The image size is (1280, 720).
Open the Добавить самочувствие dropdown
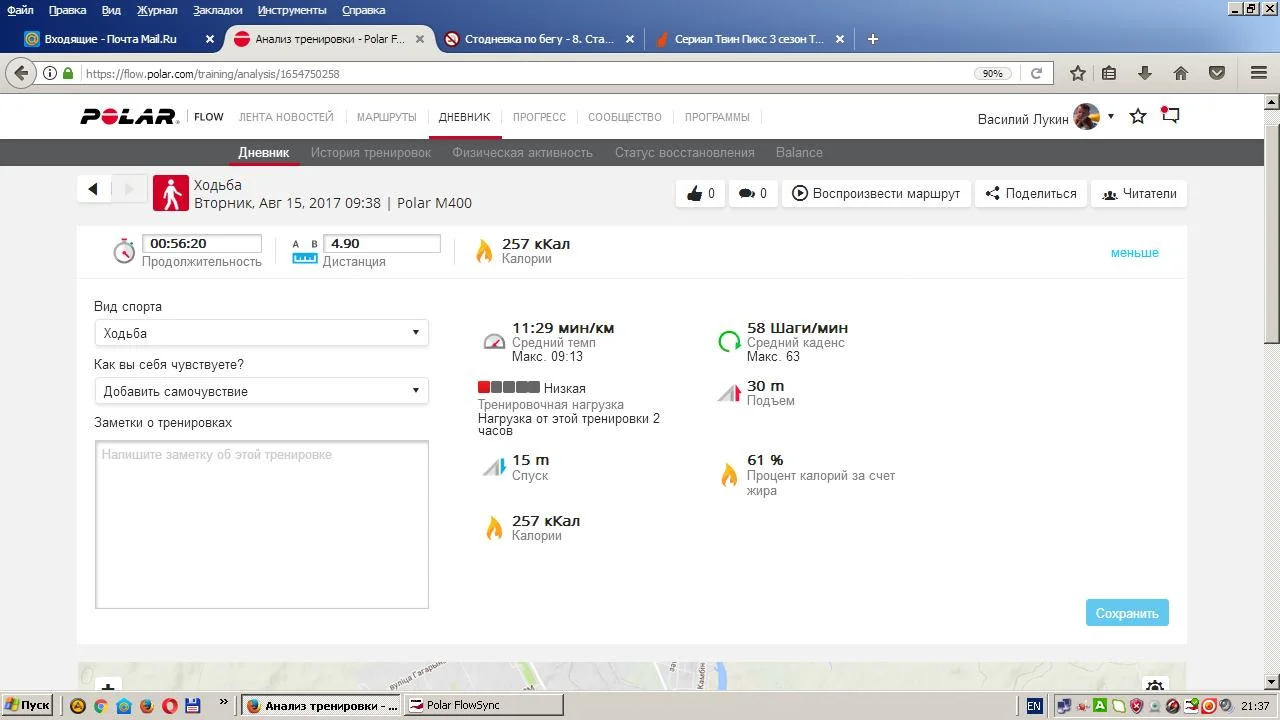pos(261,391)
